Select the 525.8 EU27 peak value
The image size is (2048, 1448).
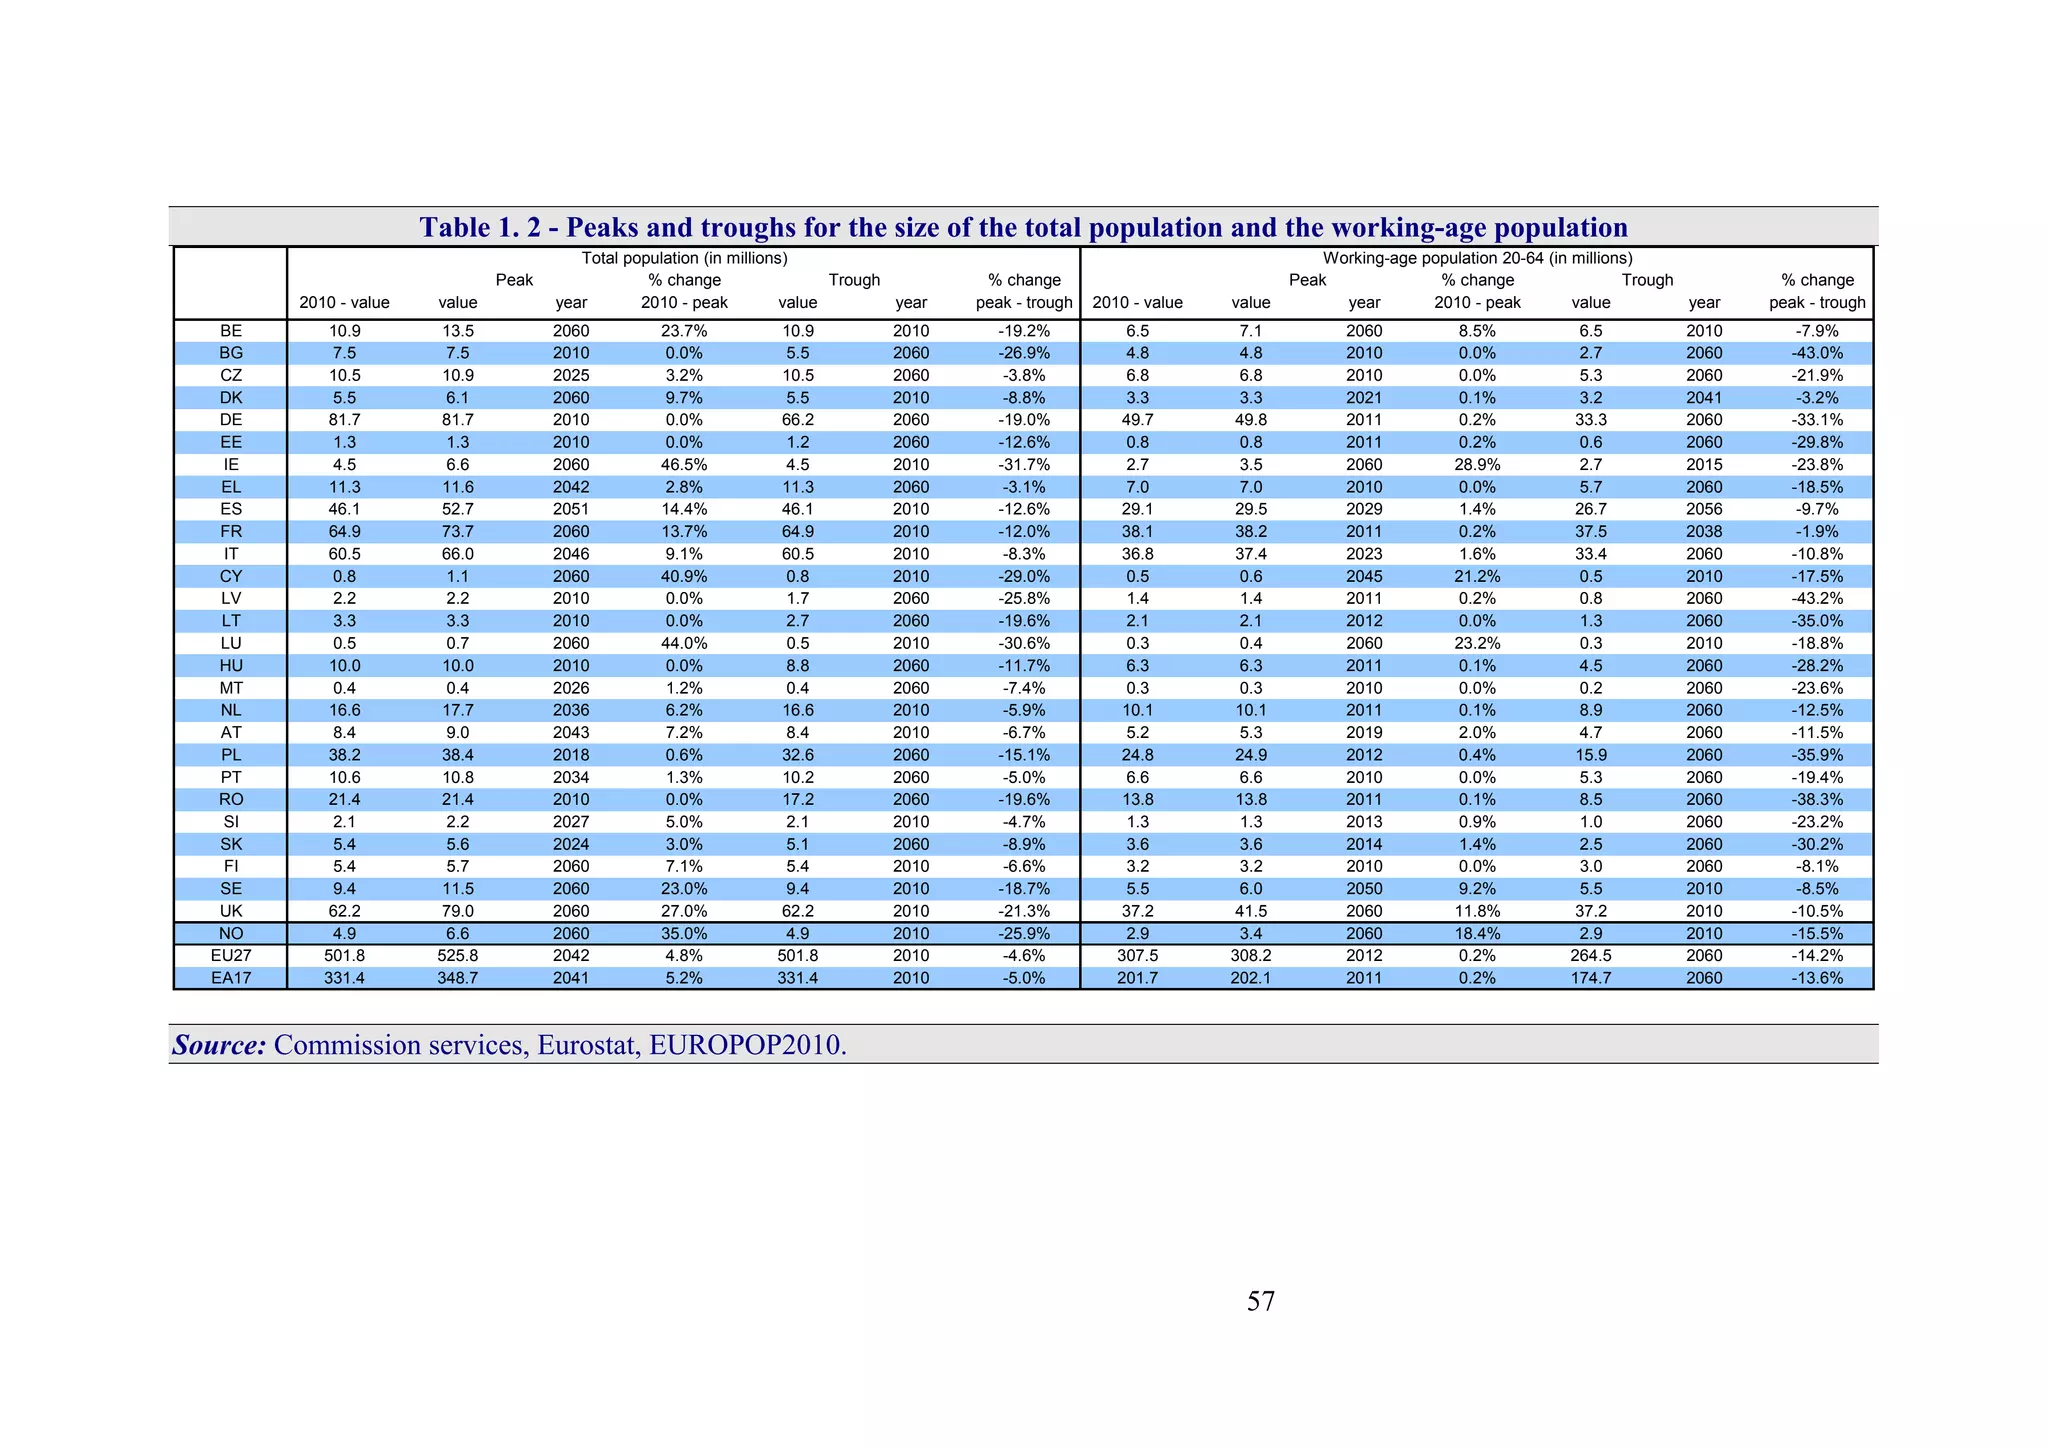458,956
